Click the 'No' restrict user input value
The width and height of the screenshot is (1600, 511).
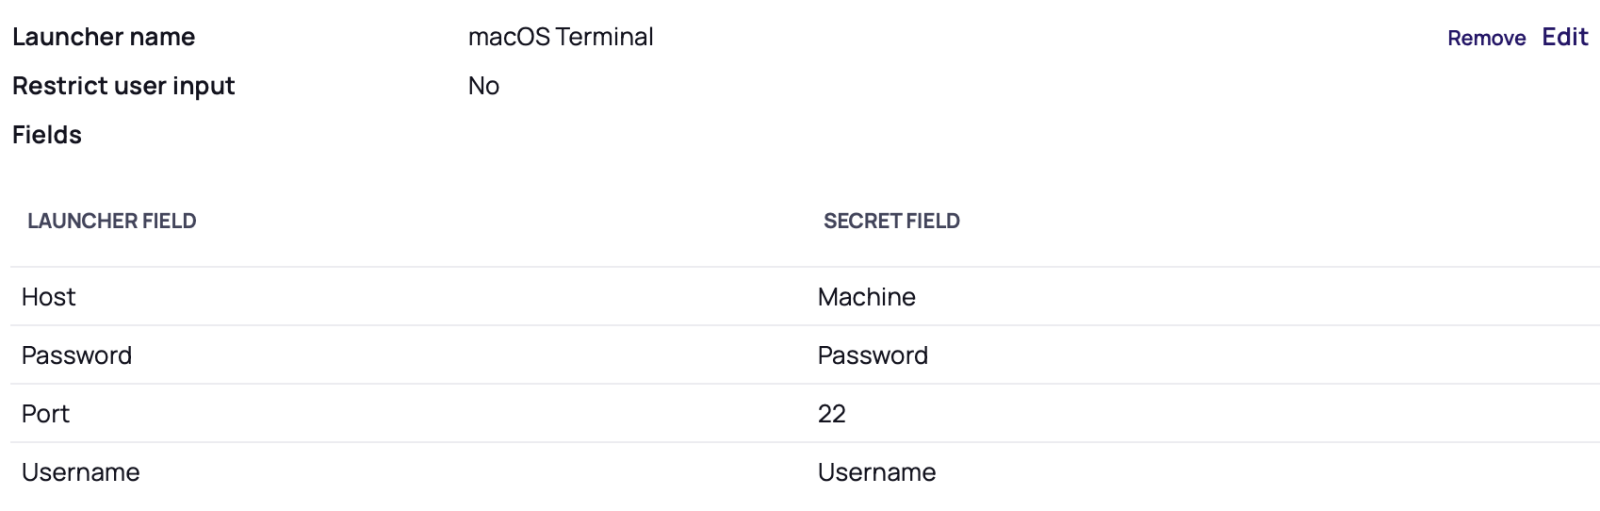[x=483, y=86]
